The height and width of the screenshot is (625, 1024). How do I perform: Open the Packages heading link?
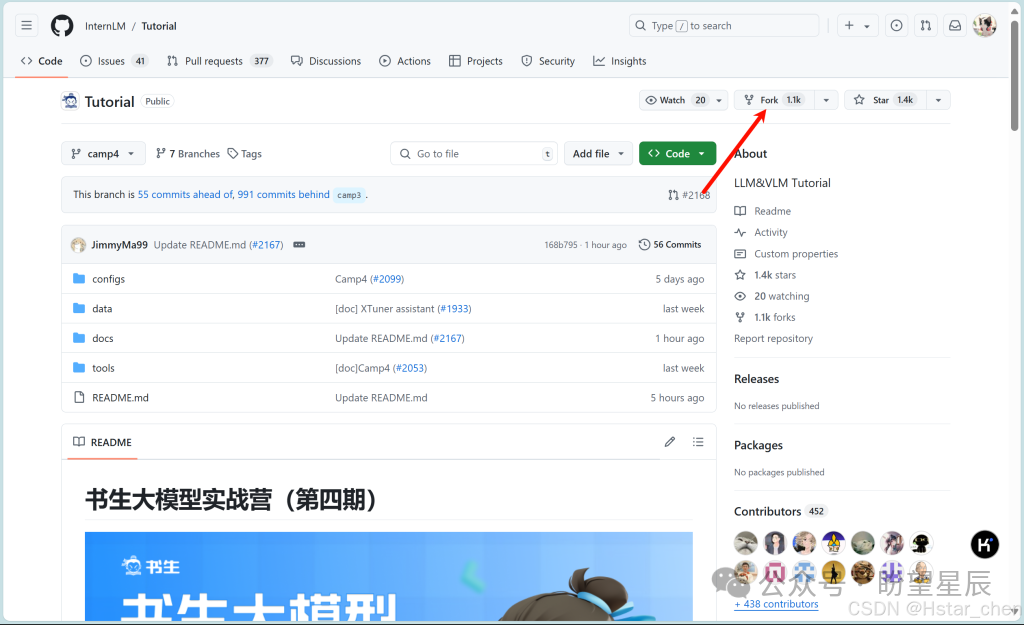click(x=758, y=445)
